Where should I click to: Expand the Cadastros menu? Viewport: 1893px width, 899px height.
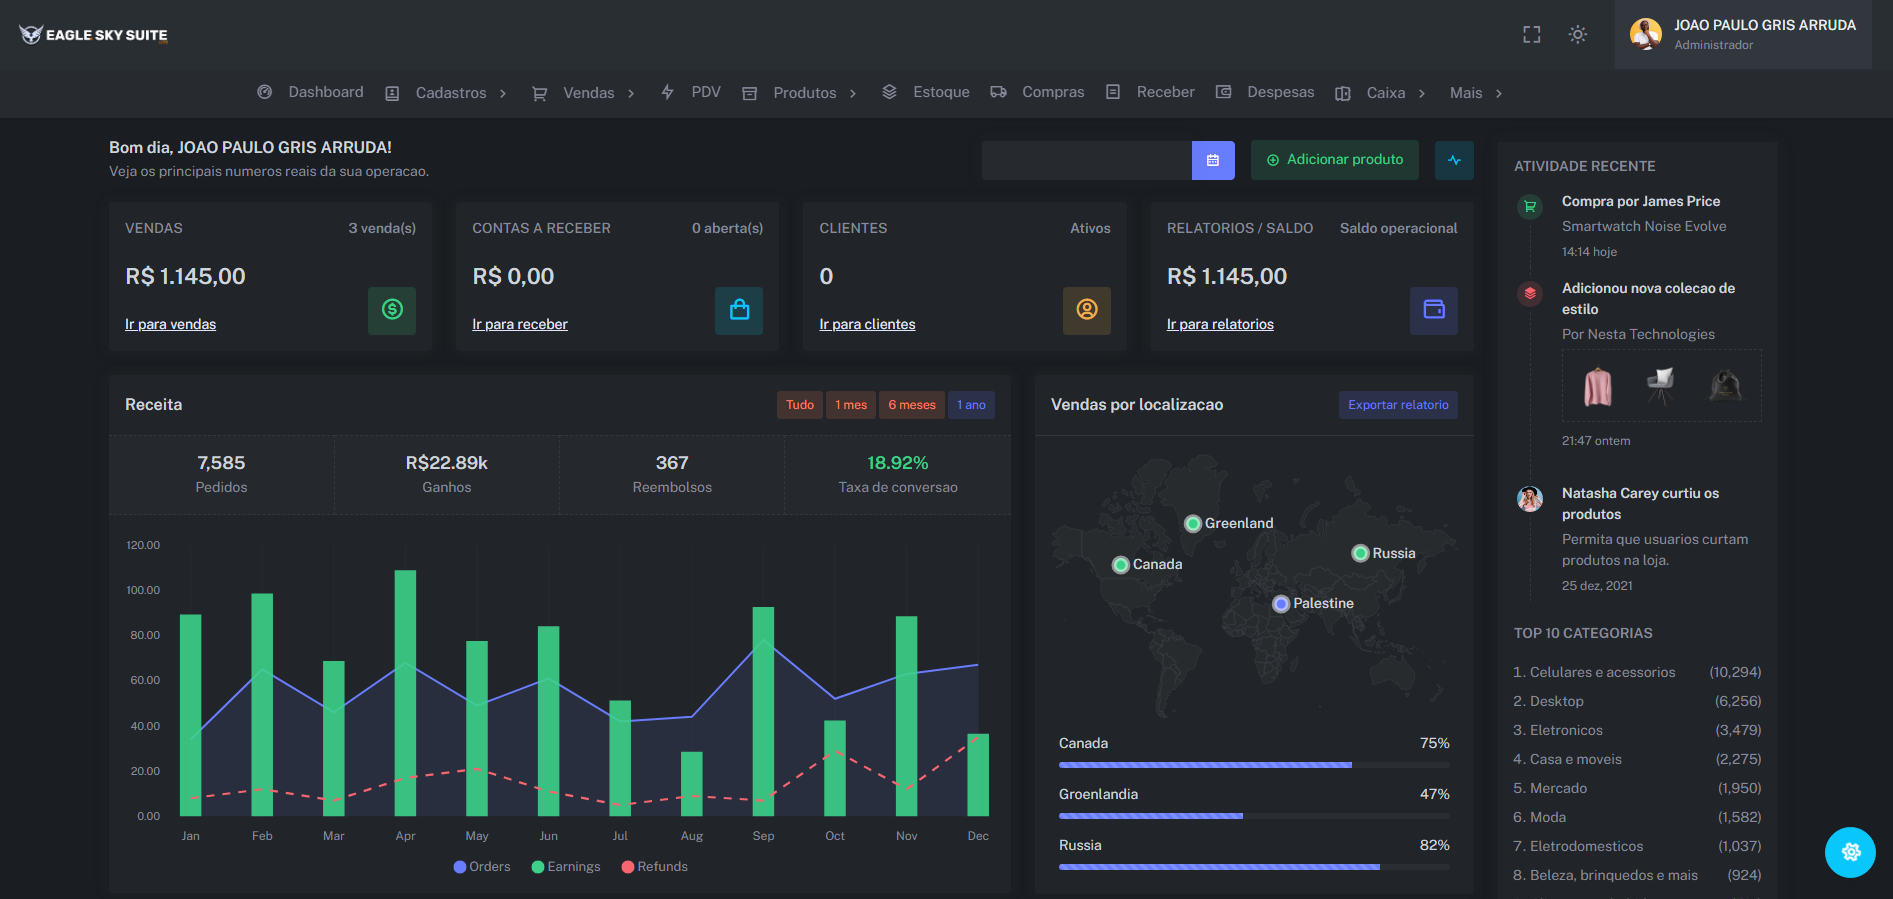[447, 93]
